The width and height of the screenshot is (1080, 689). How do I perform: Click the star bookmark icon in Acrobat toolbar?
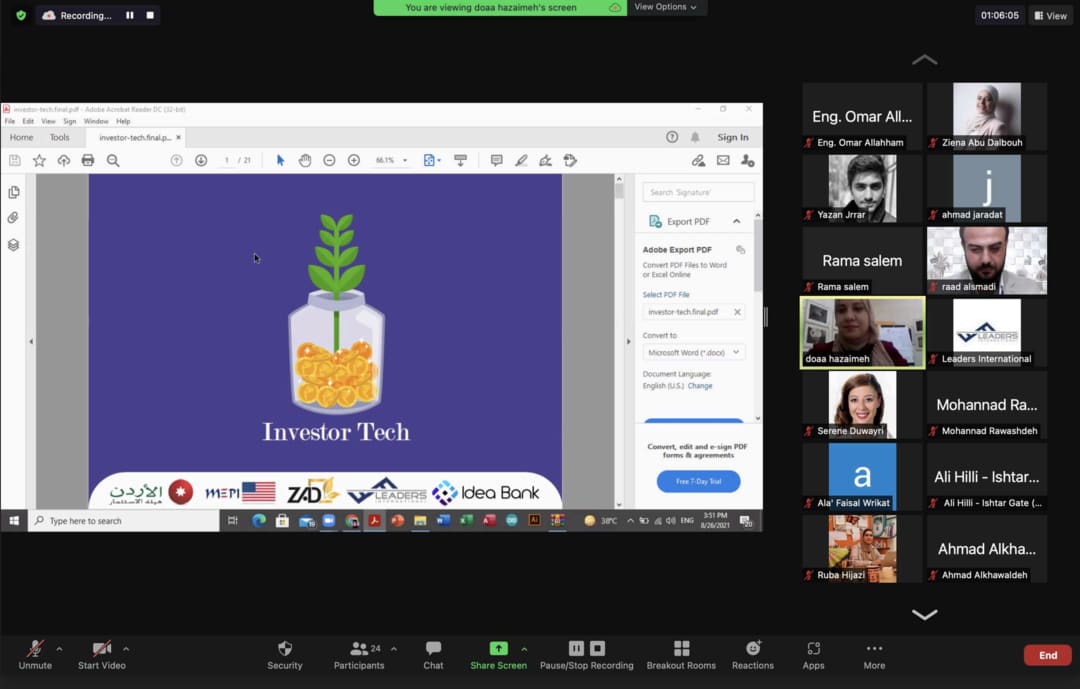39,161
